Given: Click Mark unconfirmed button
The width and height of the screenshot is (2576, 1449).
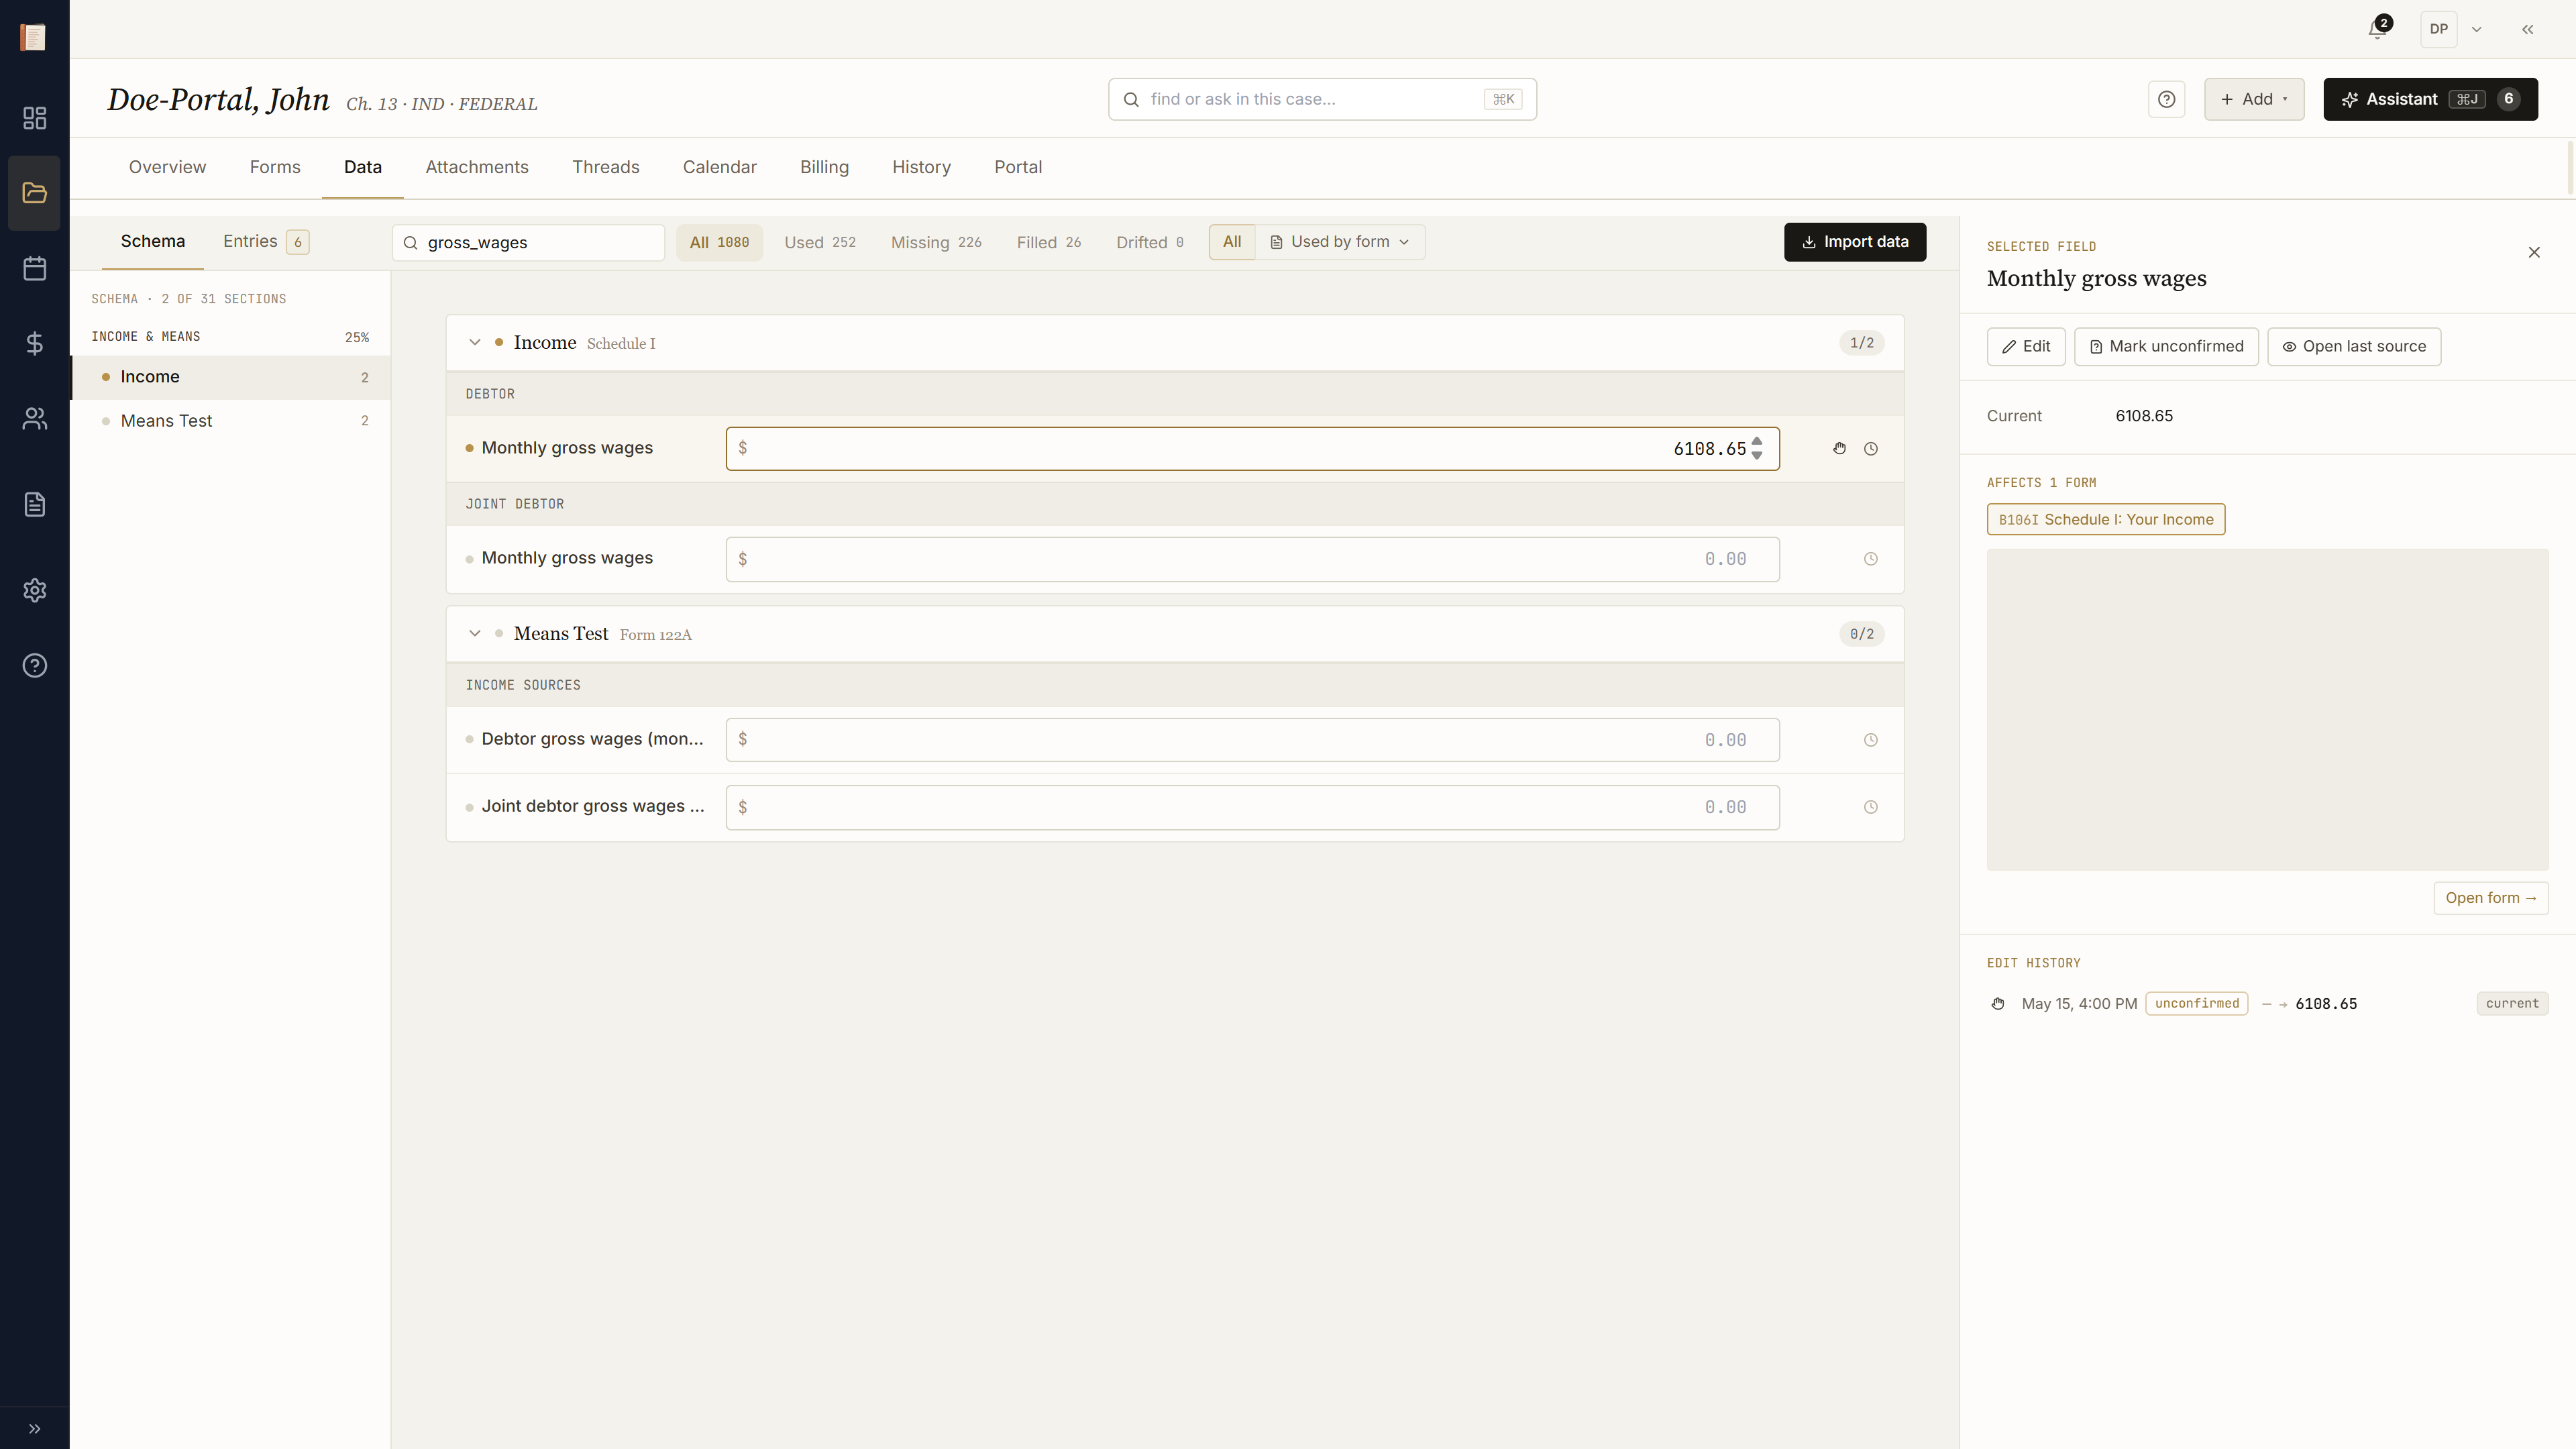Looking at the screenshot, I should [x=2166, y=346].
